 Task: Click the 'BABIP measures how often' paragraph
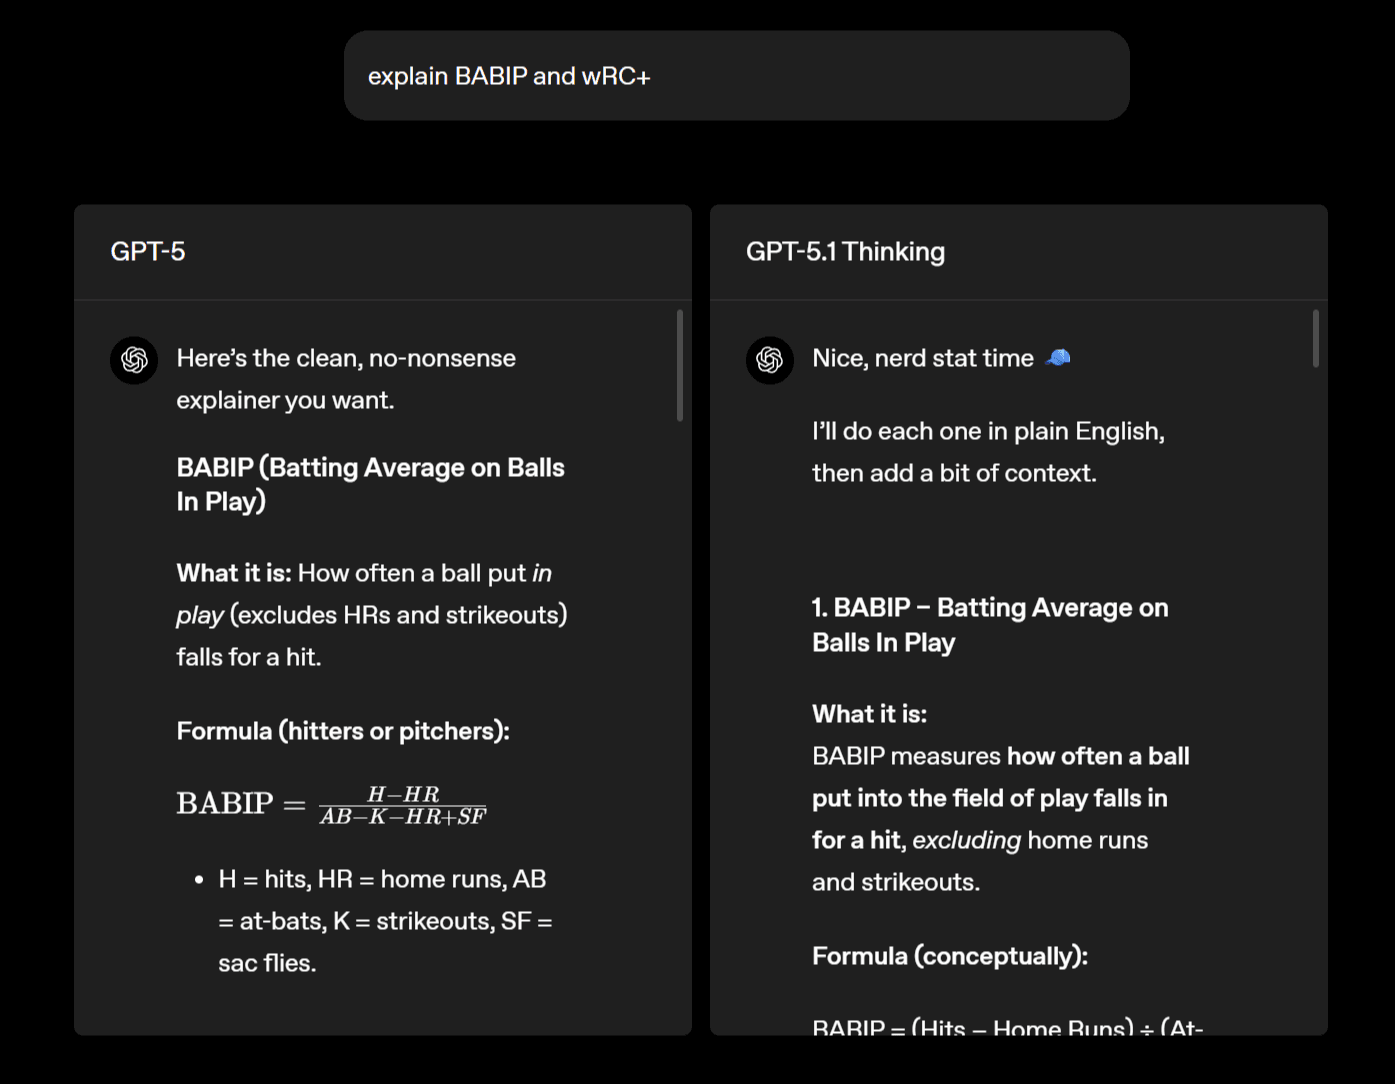(1000, 818)
